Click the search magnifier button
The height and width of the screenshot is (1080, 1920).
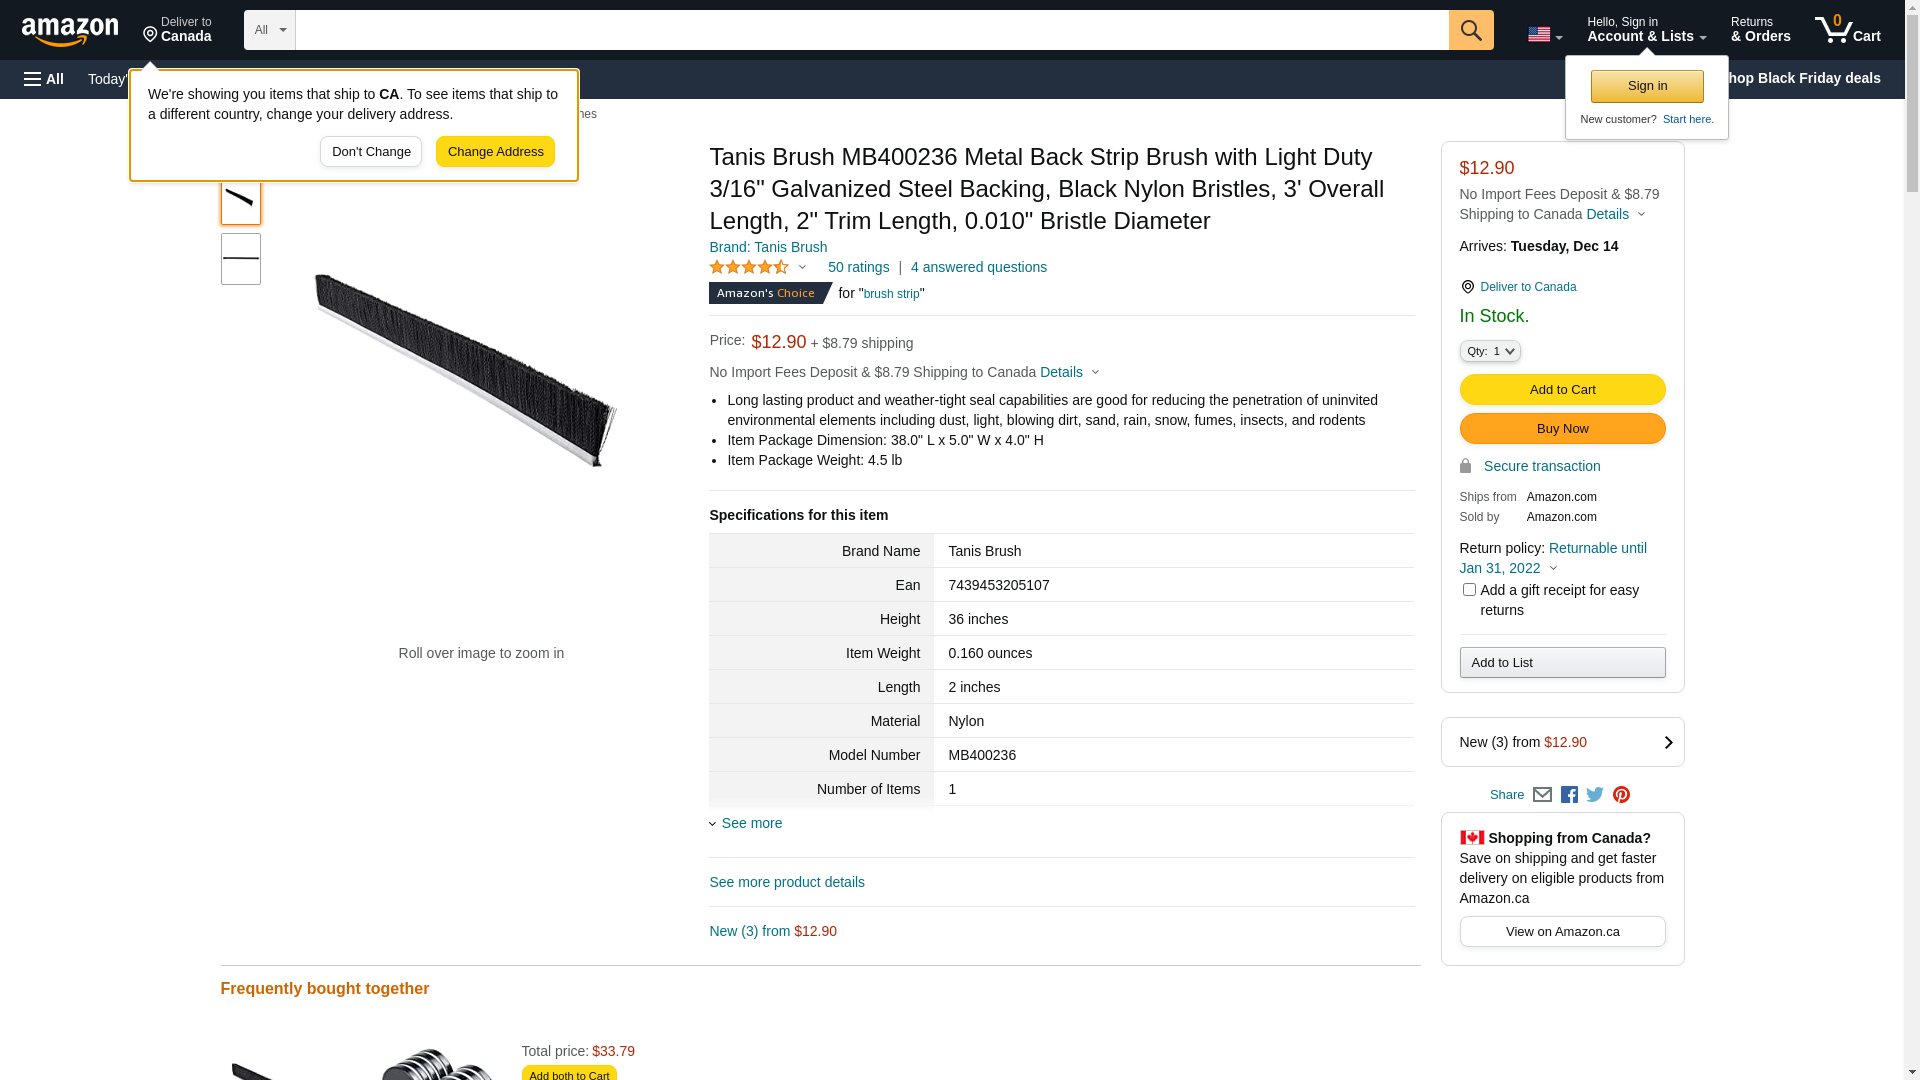(x=1471, y=30)
